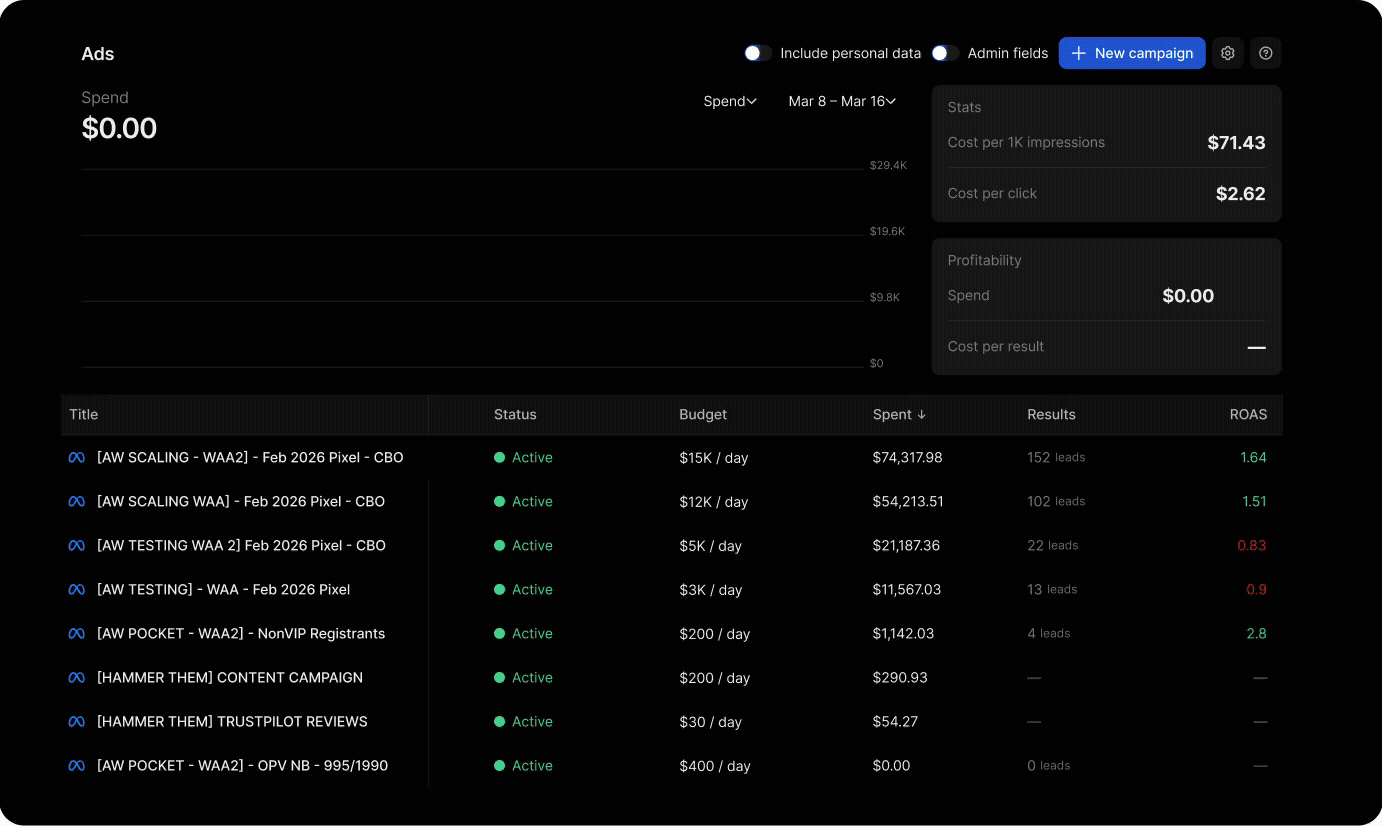The height and width of the screenshot is (826, 1382).
Task: Click the $30 / day budget cell
Action: click(x=711, y=722)
